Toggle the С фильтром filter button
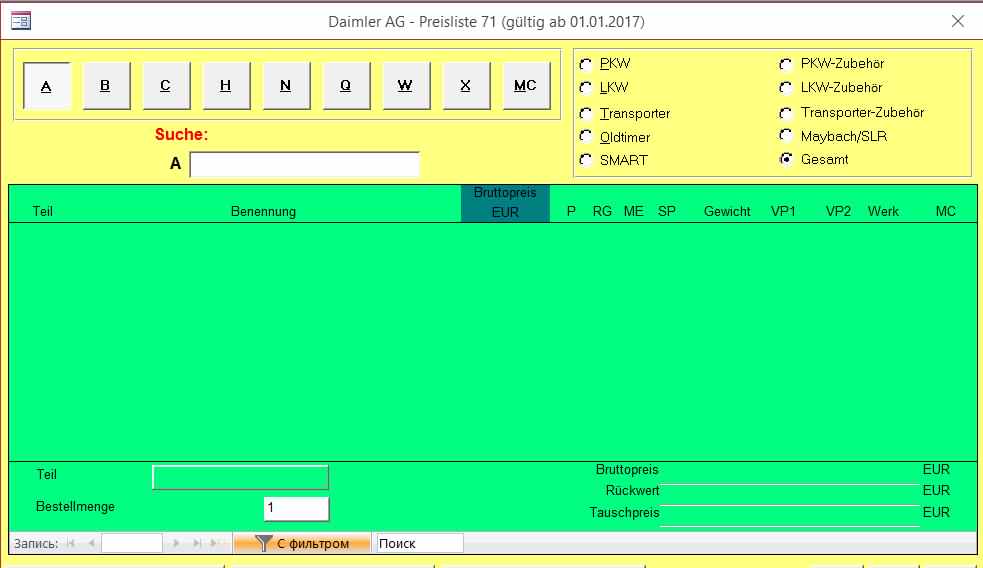Screen dimensions: 983x568 [302, 544]
